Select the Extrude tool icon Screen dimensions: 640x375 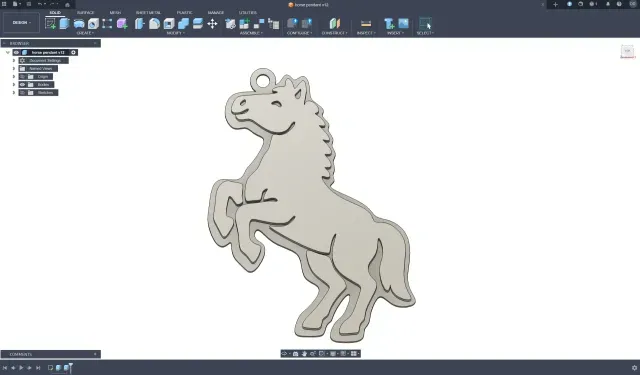[x=64, y=23]
